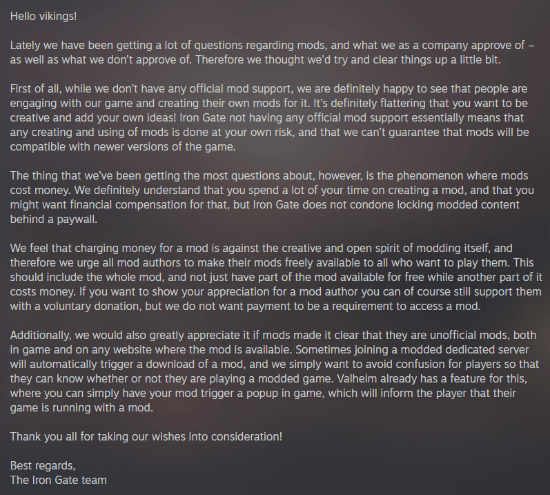Screen dimensions: 550x495
Task: Click the paragraph starting "Lately we have been"
Action: 272,53
